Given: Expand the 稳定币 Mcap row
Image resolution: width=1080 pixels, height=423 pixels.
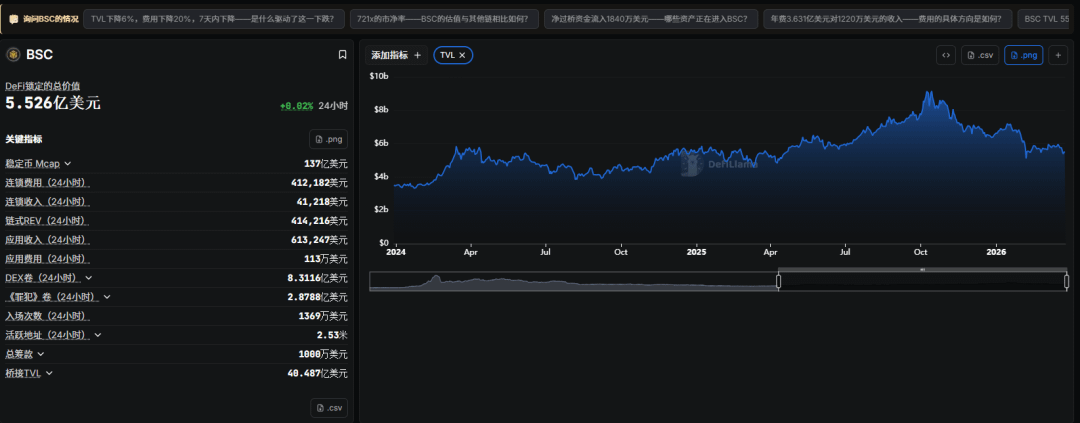Looking at the screenshot, I should 68,163.
